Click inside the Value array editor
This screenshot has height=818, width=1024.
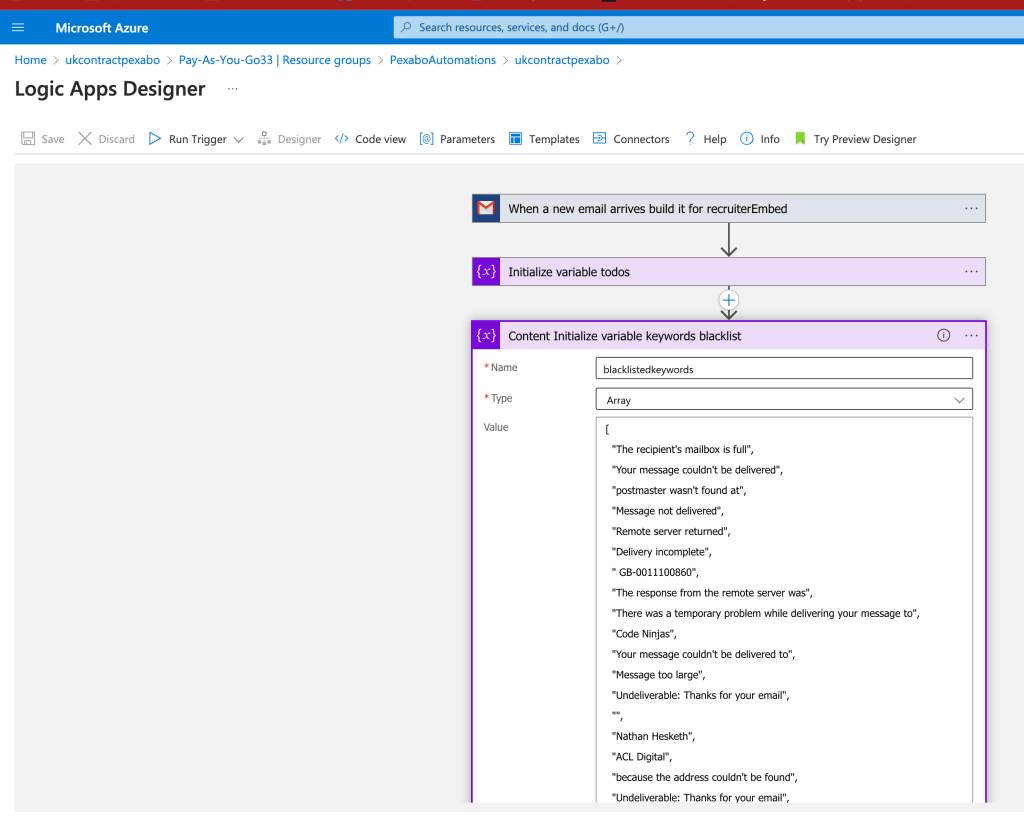[x=784, y=610]
